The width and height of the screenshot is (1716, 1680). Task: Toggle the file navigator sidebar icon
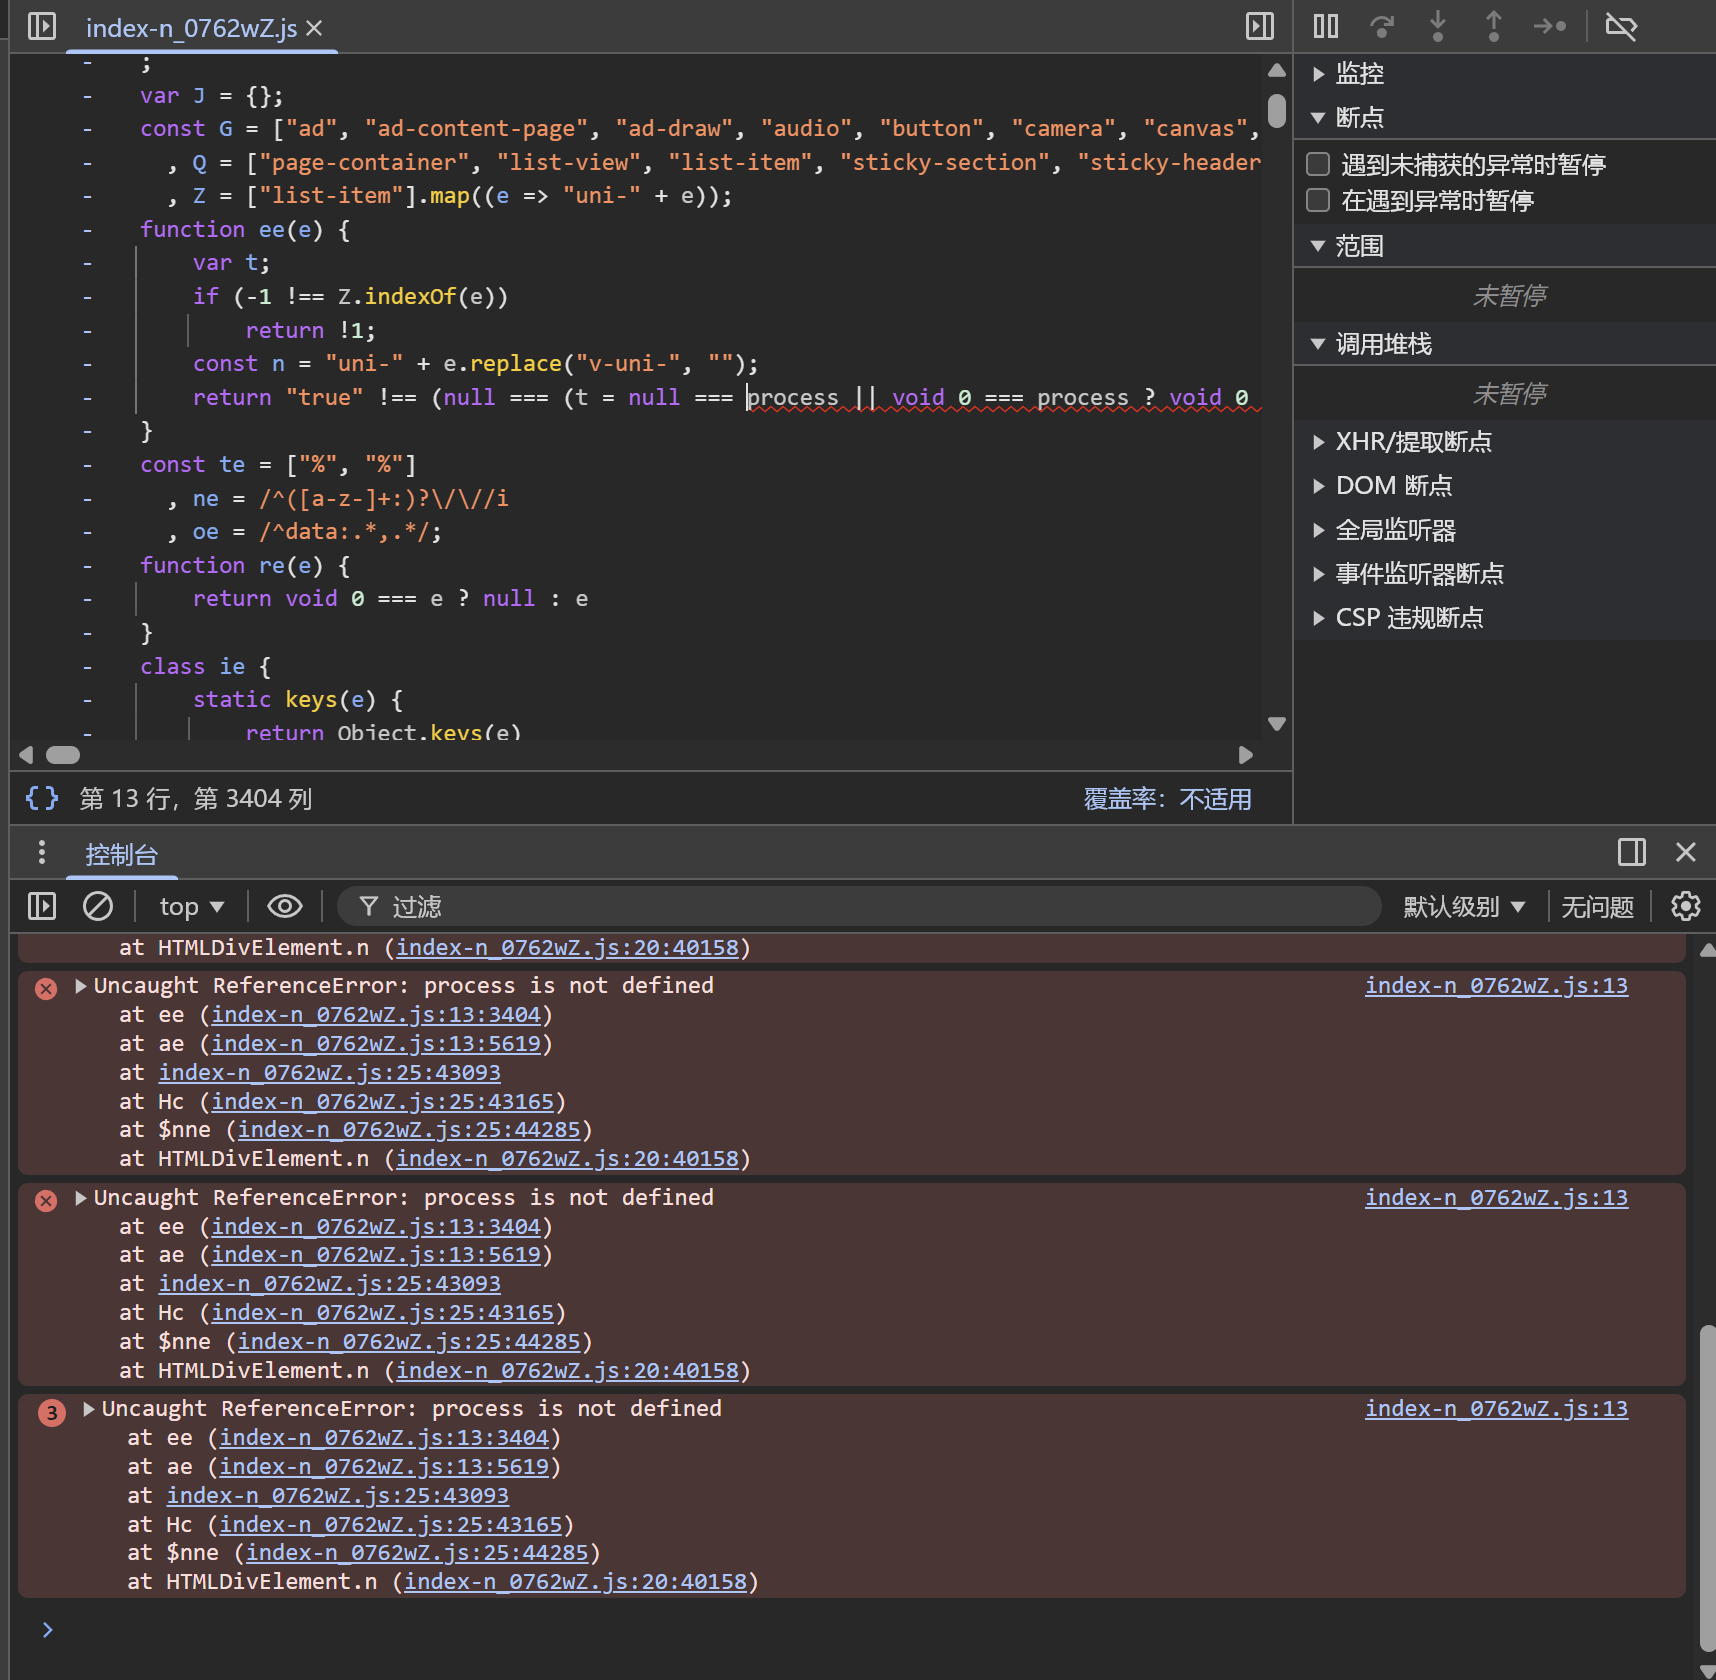pos(42,26)
